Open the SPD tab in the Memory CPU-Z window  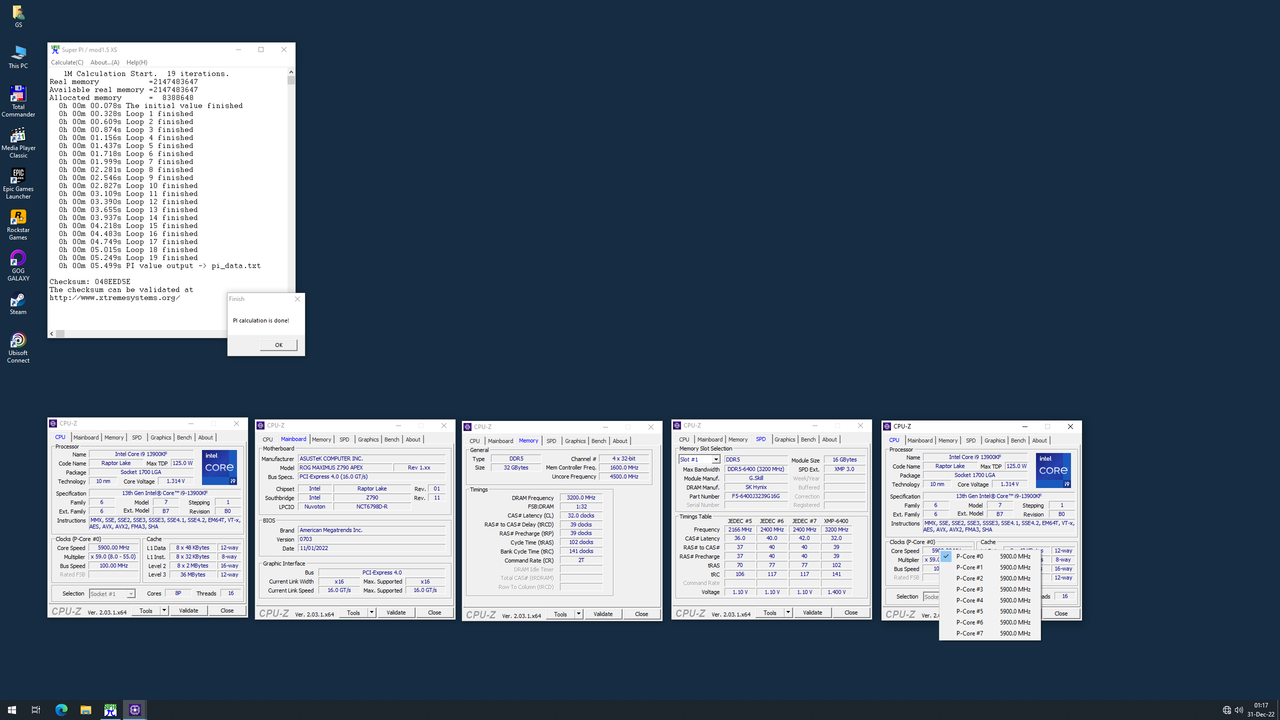[x=551, y=440]
